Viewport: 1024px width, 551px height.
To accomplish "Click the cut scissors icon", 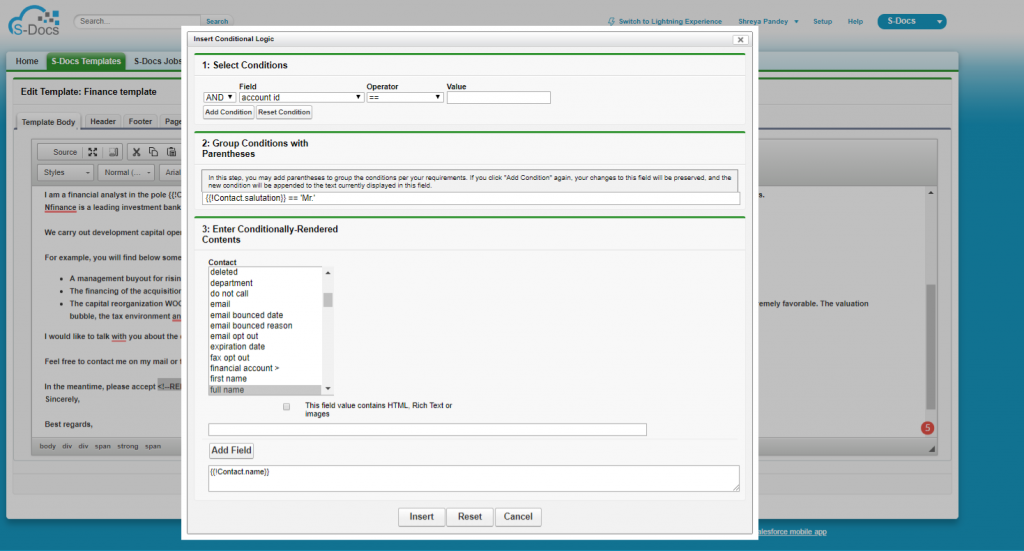I will [136, 152].
